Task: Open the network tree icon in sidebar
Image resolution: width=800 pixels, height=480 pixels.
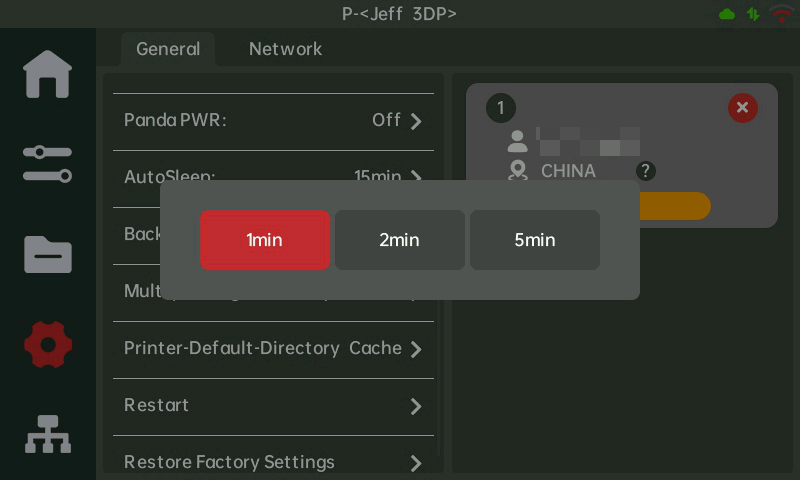Action: coord(48,435)
